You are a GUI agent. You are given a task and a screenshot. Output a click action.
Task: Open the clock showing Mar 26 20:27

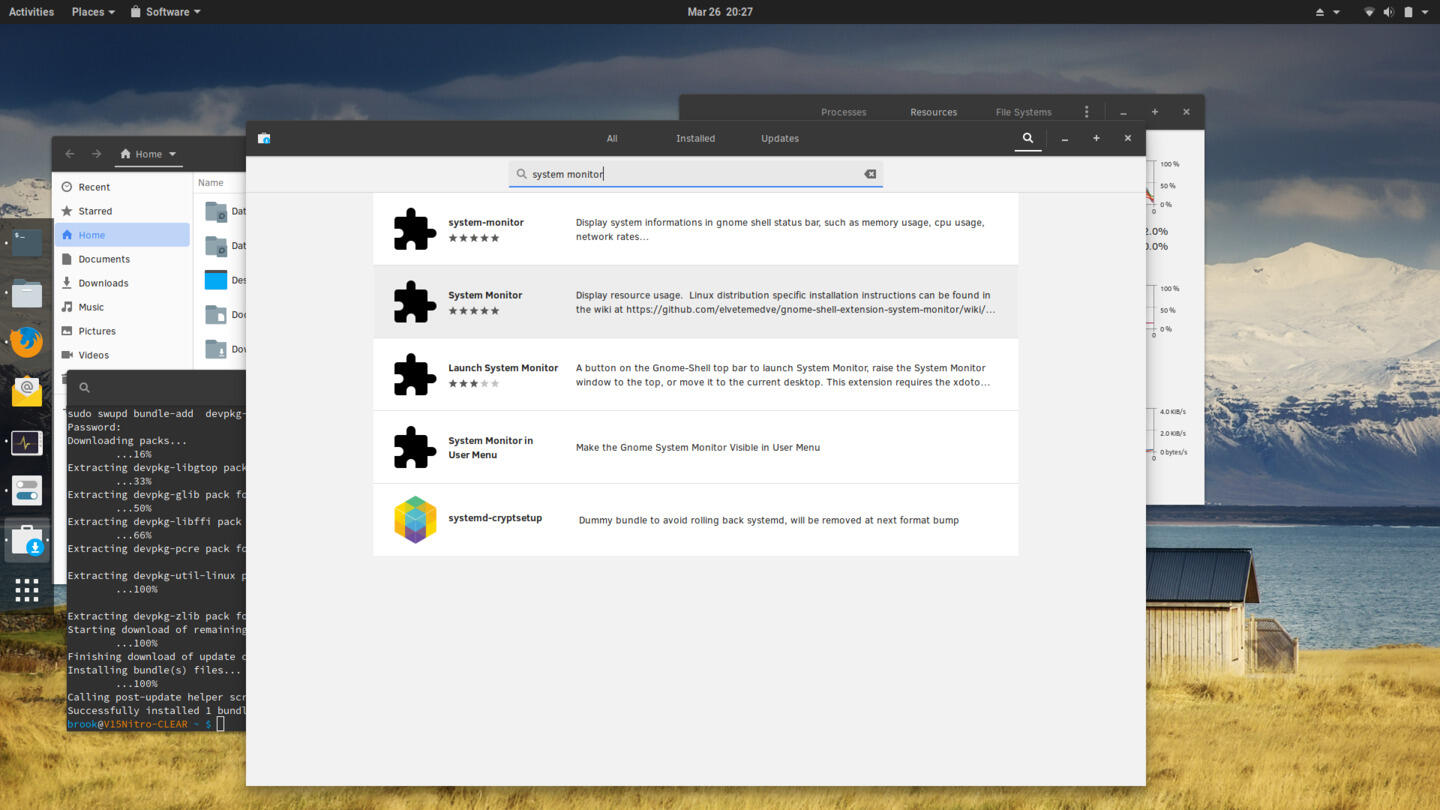720,12
